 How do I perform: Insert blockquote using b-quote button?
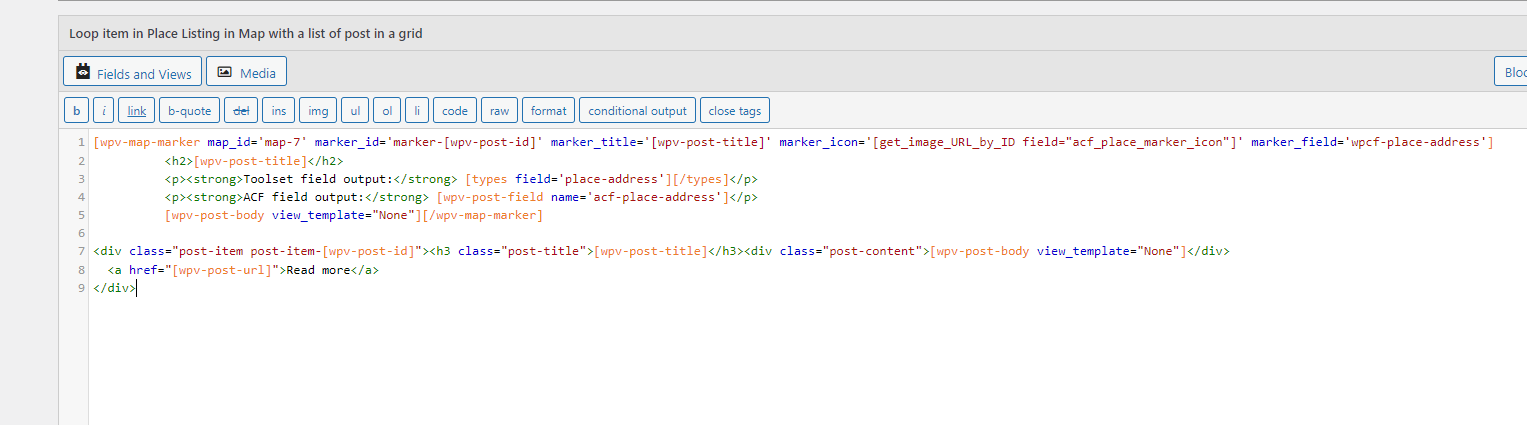tap(189, 110)
